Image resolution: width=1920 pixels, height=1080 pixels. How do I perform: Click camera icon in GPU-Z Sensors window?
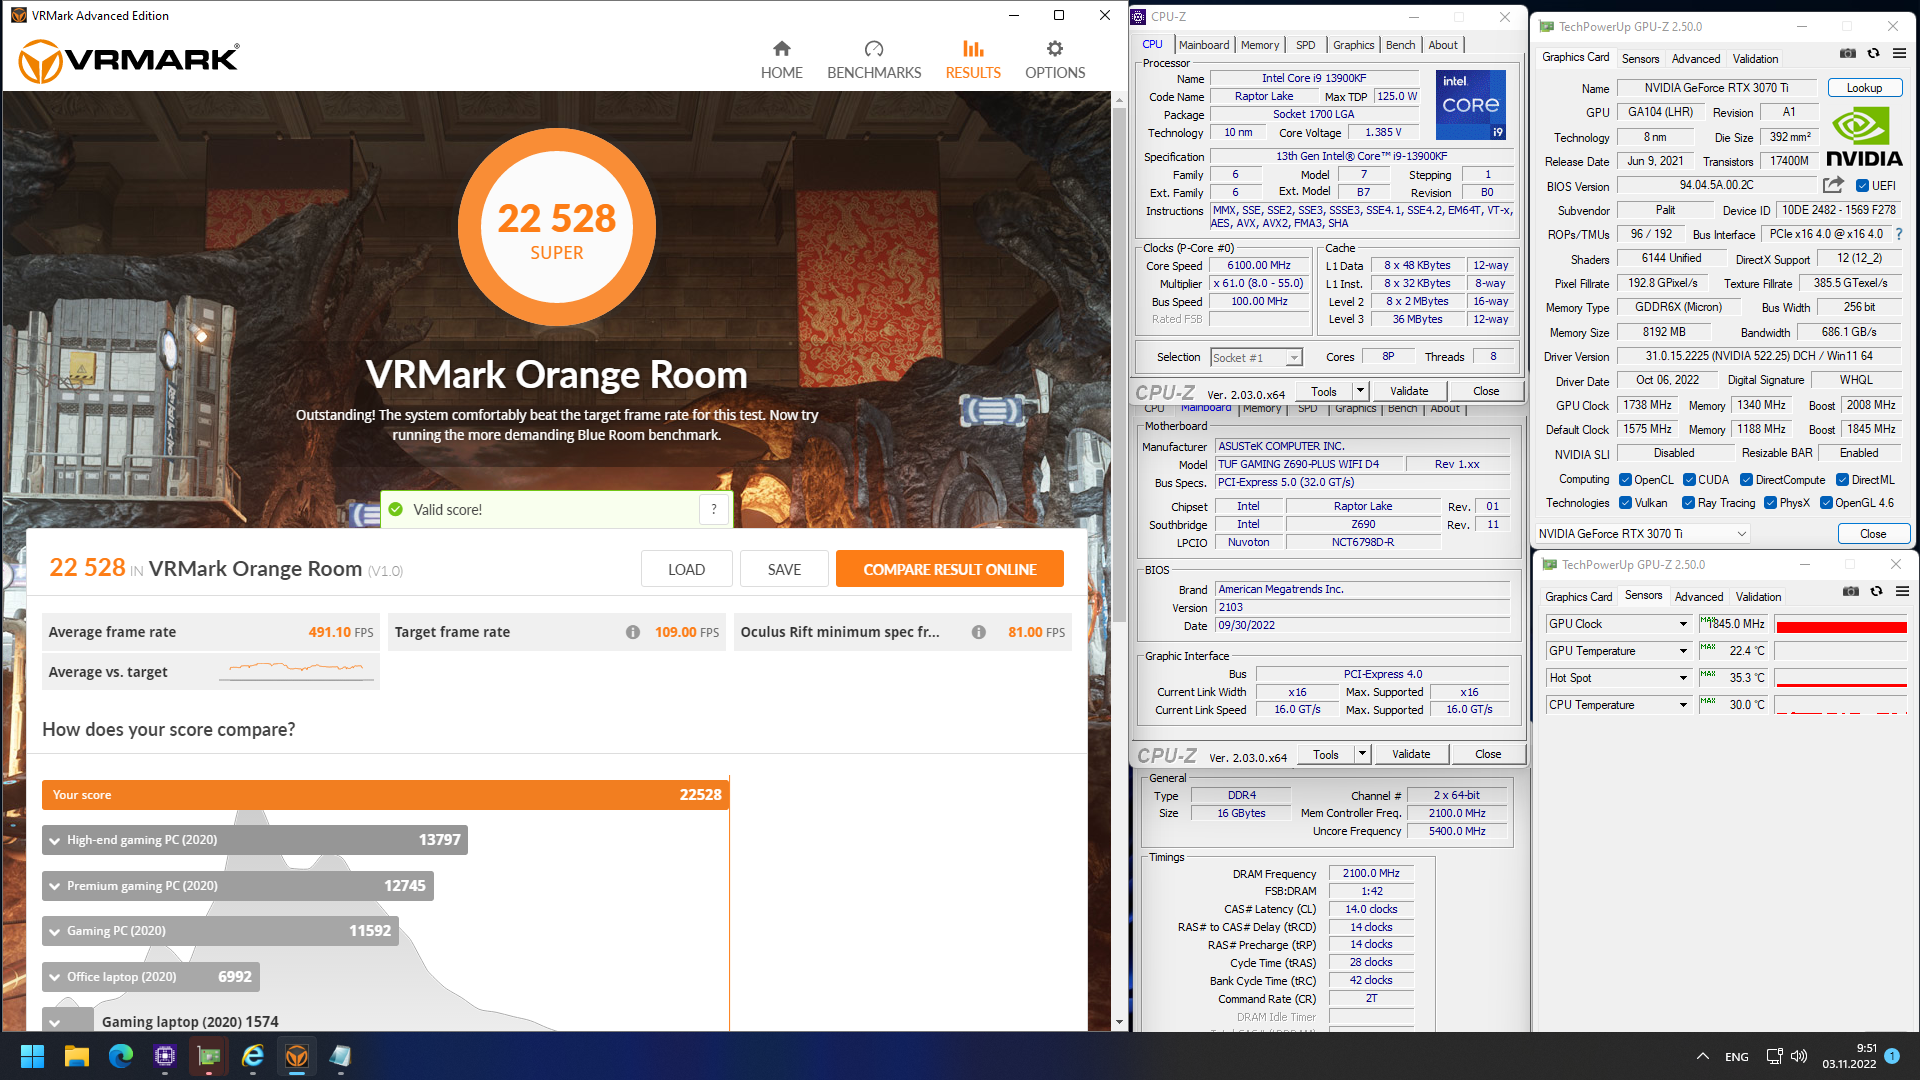click(x=1851, y=592)
